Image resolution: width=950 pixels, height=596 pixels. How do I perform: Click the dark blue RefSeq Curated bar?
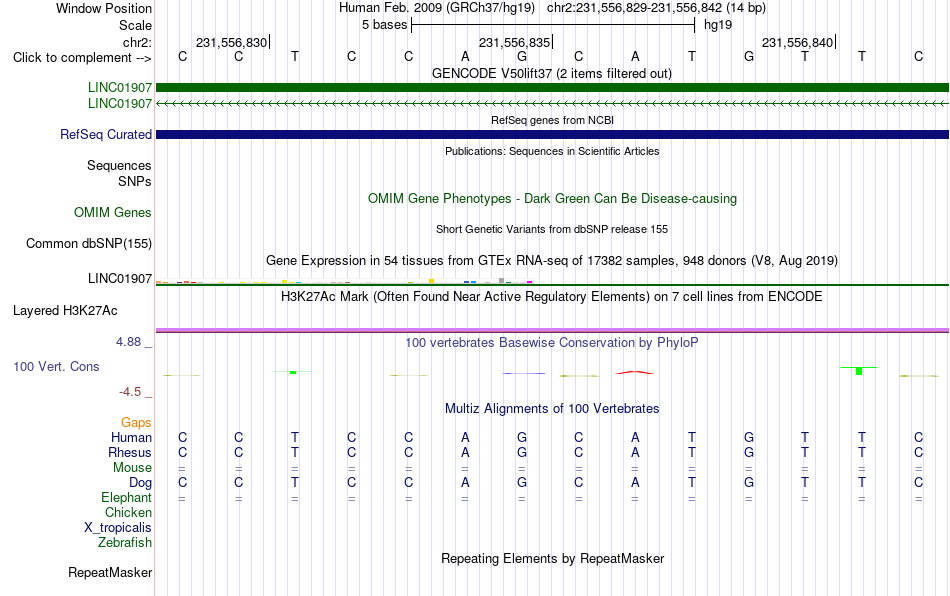(x=553, y=134)
